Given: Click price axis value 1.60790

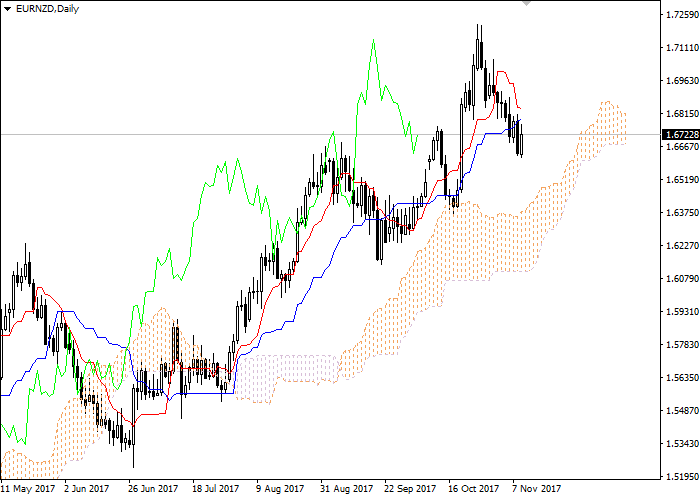Looking at the screenshot, I should pyautogui.click(x=682, y=279).
